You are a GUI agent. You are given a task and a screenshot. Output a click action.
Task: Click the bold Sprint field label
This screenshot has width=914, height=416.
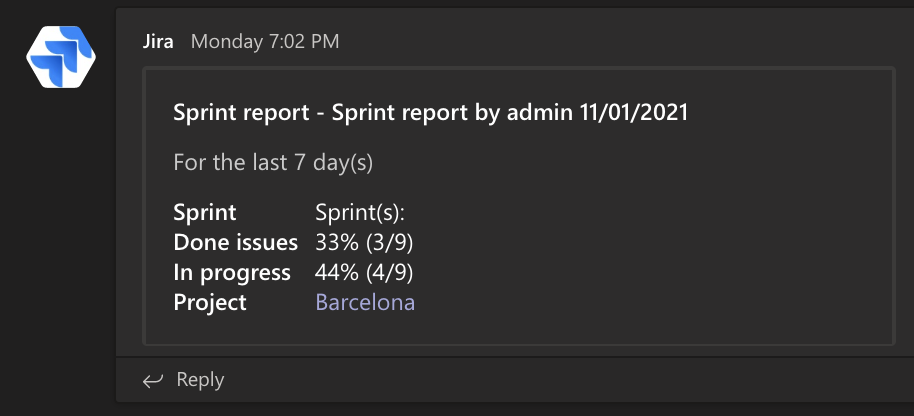coord(205,212)
